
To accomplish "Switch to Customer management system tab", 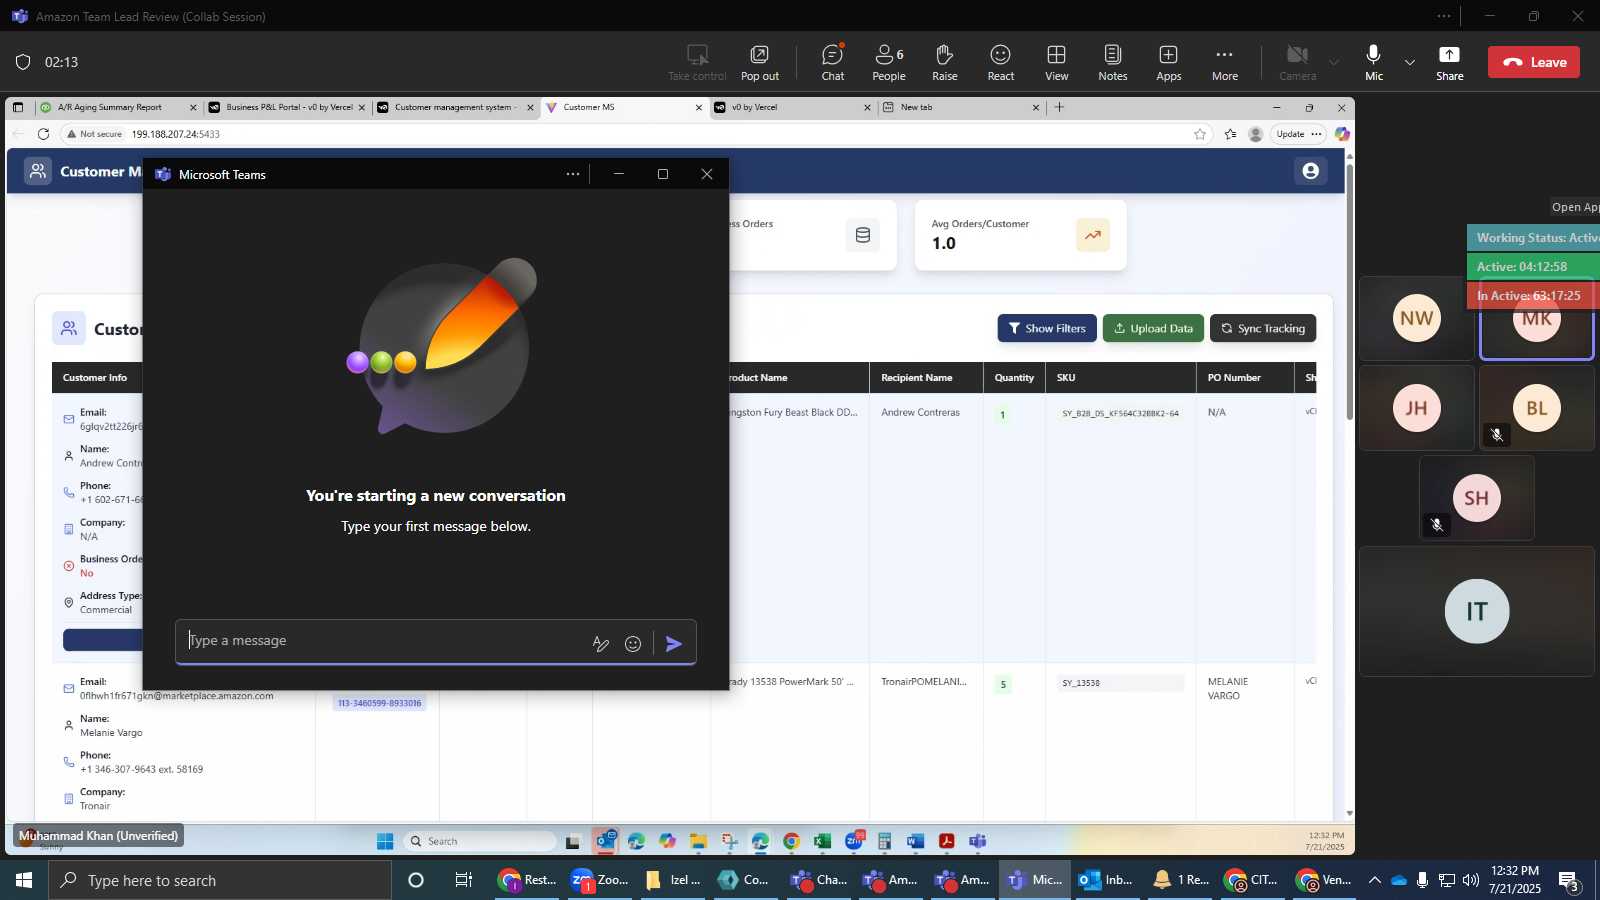I will [456, 107].
